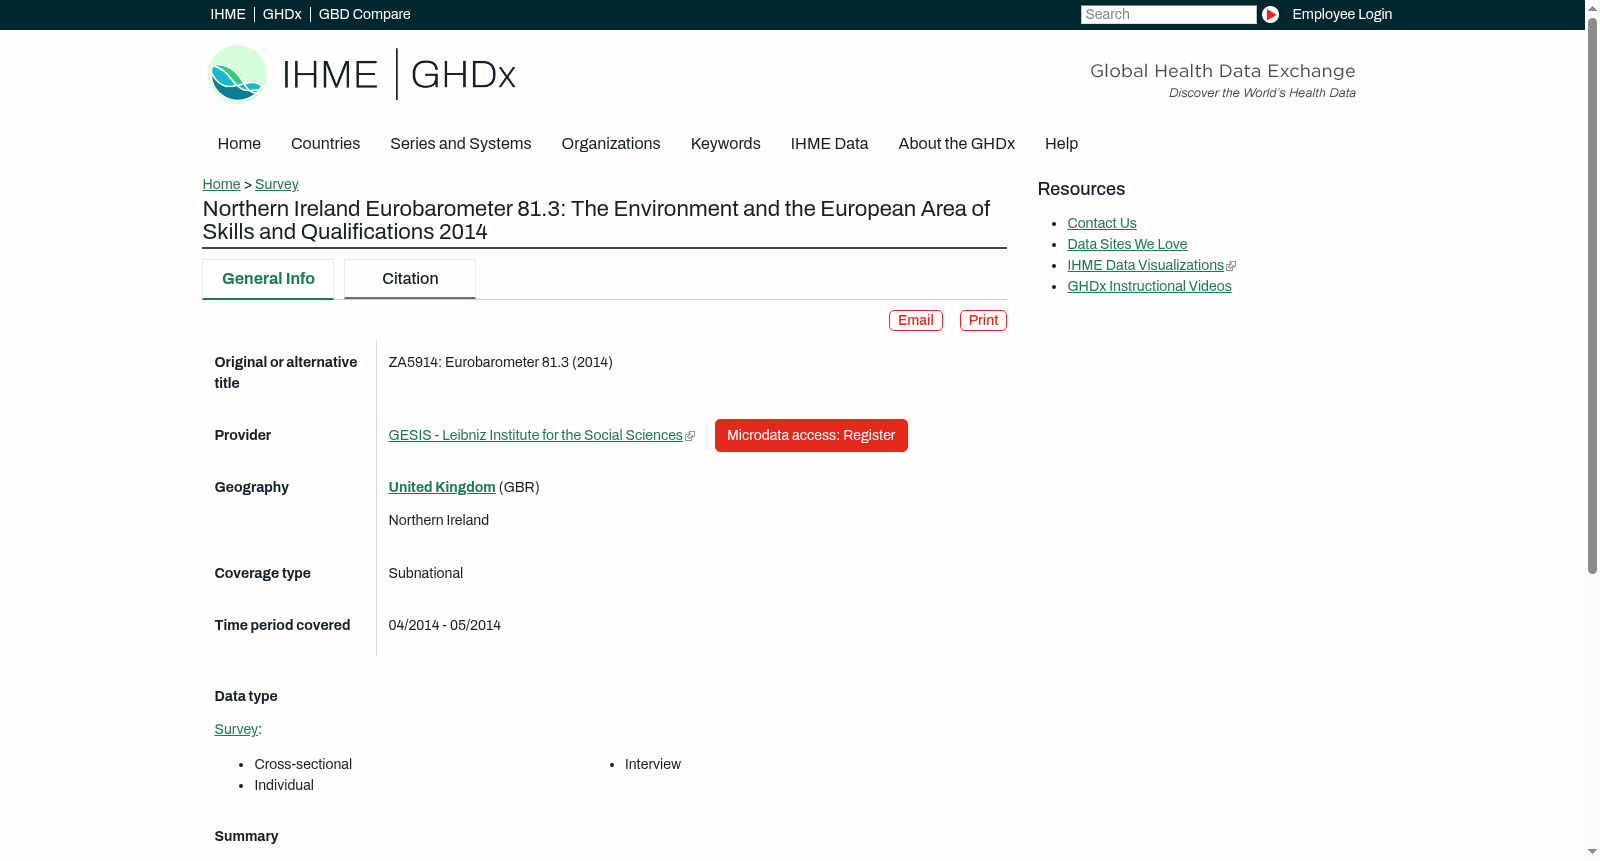The width and height of the screenshot is (1600, 861).
Task: Click 'Interview' list item
Action: [653, 764]
